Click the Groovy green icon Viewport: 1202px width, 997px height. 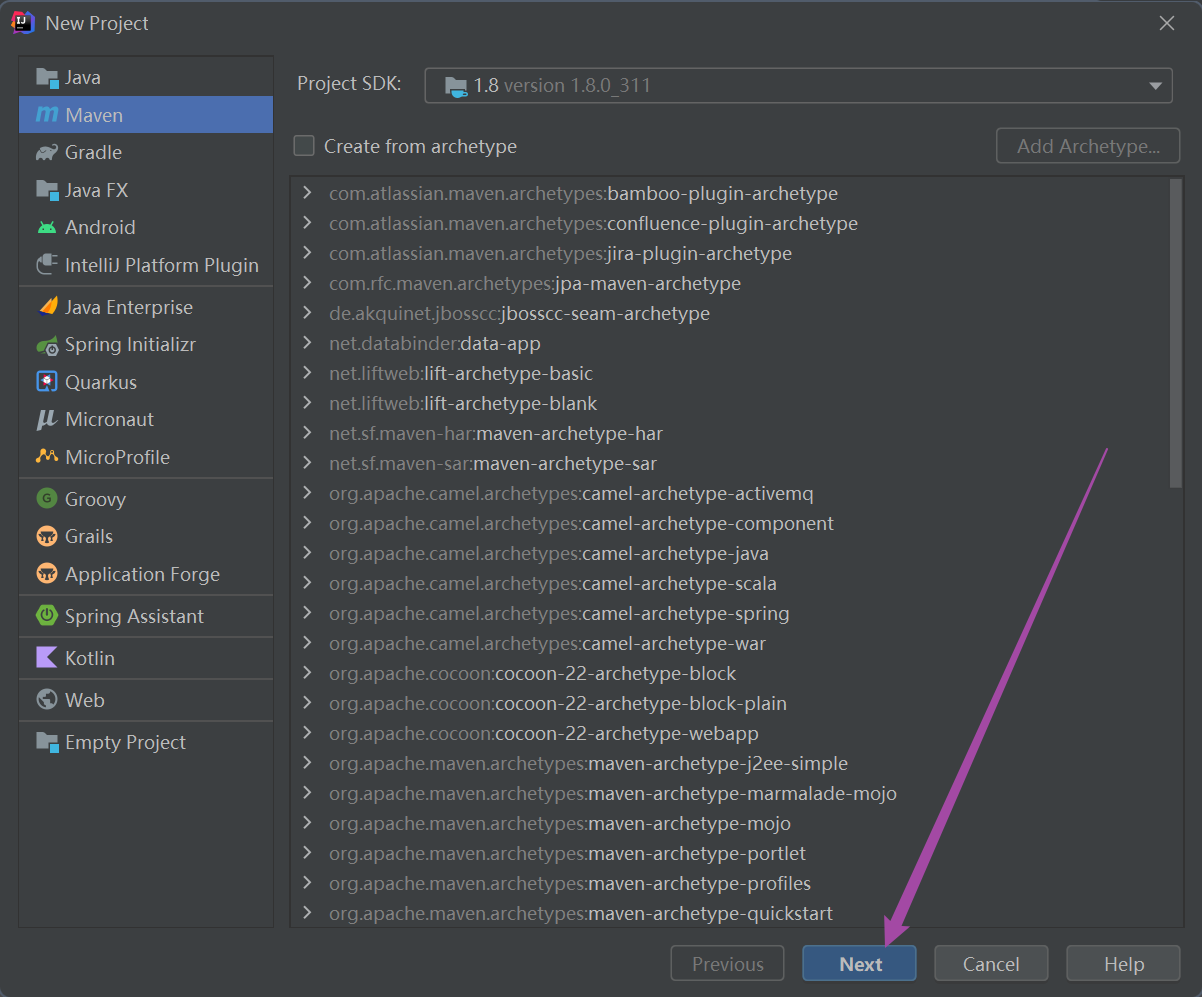[x=47, y=499]
